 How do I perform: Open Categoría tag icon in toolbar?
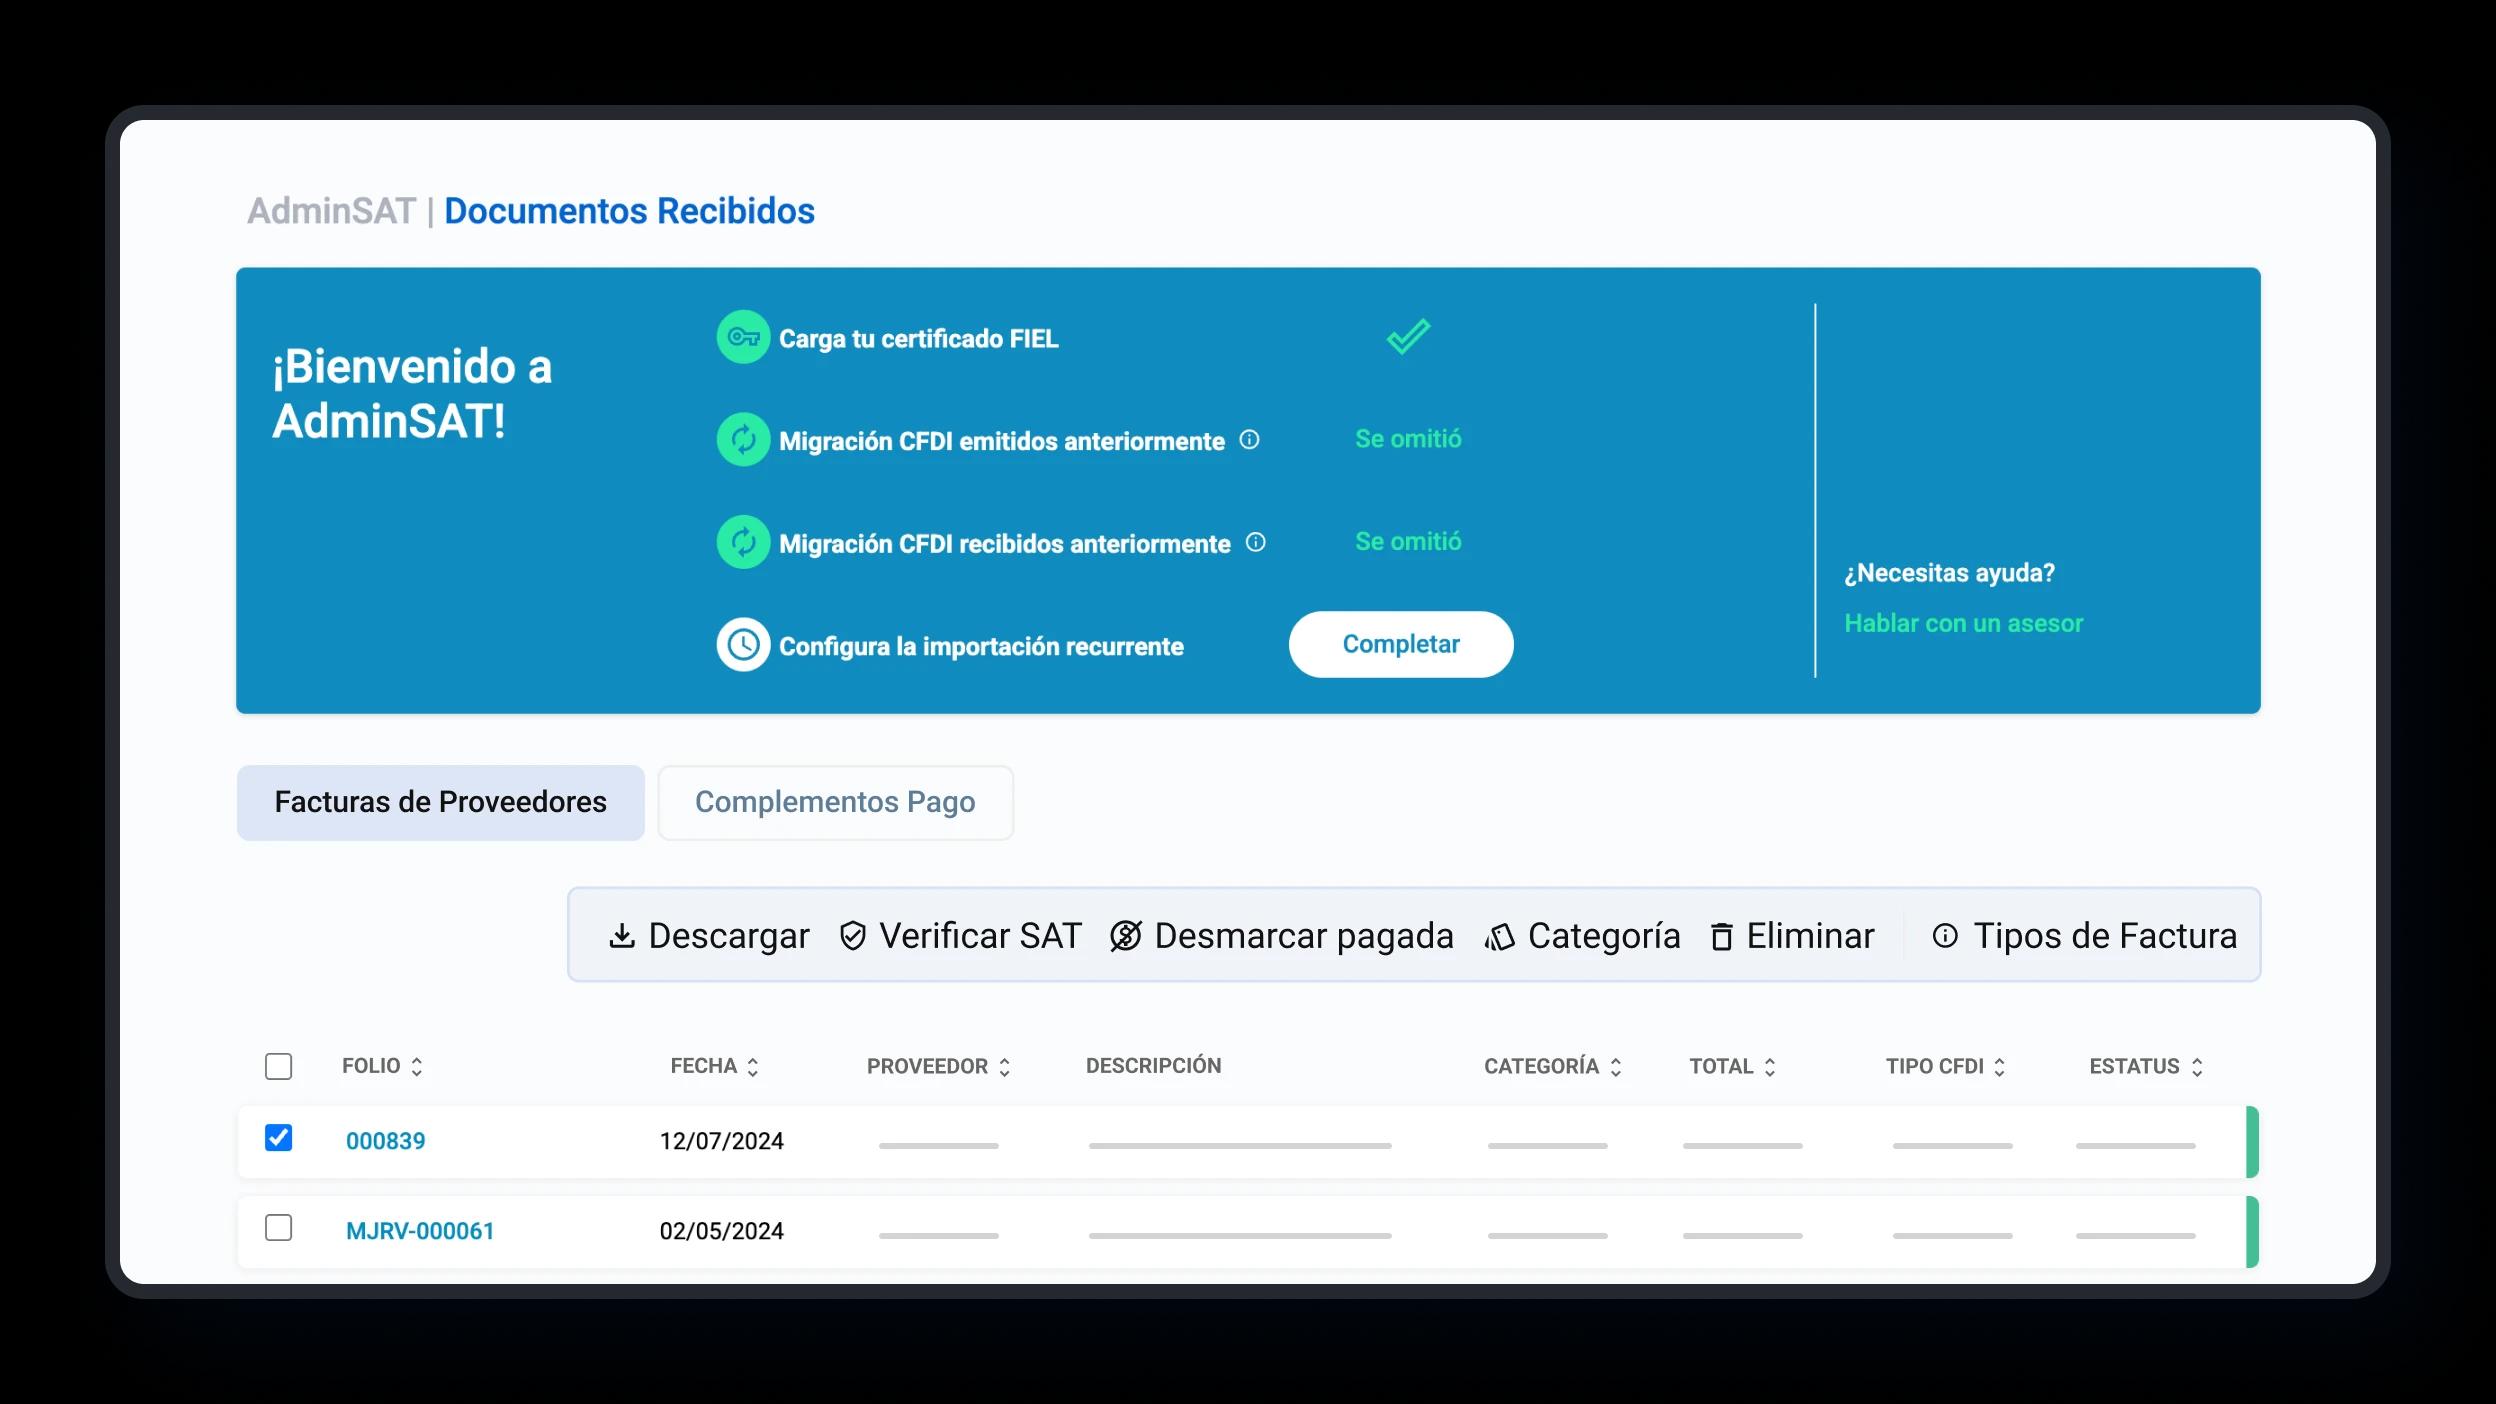click(1499, 937)
